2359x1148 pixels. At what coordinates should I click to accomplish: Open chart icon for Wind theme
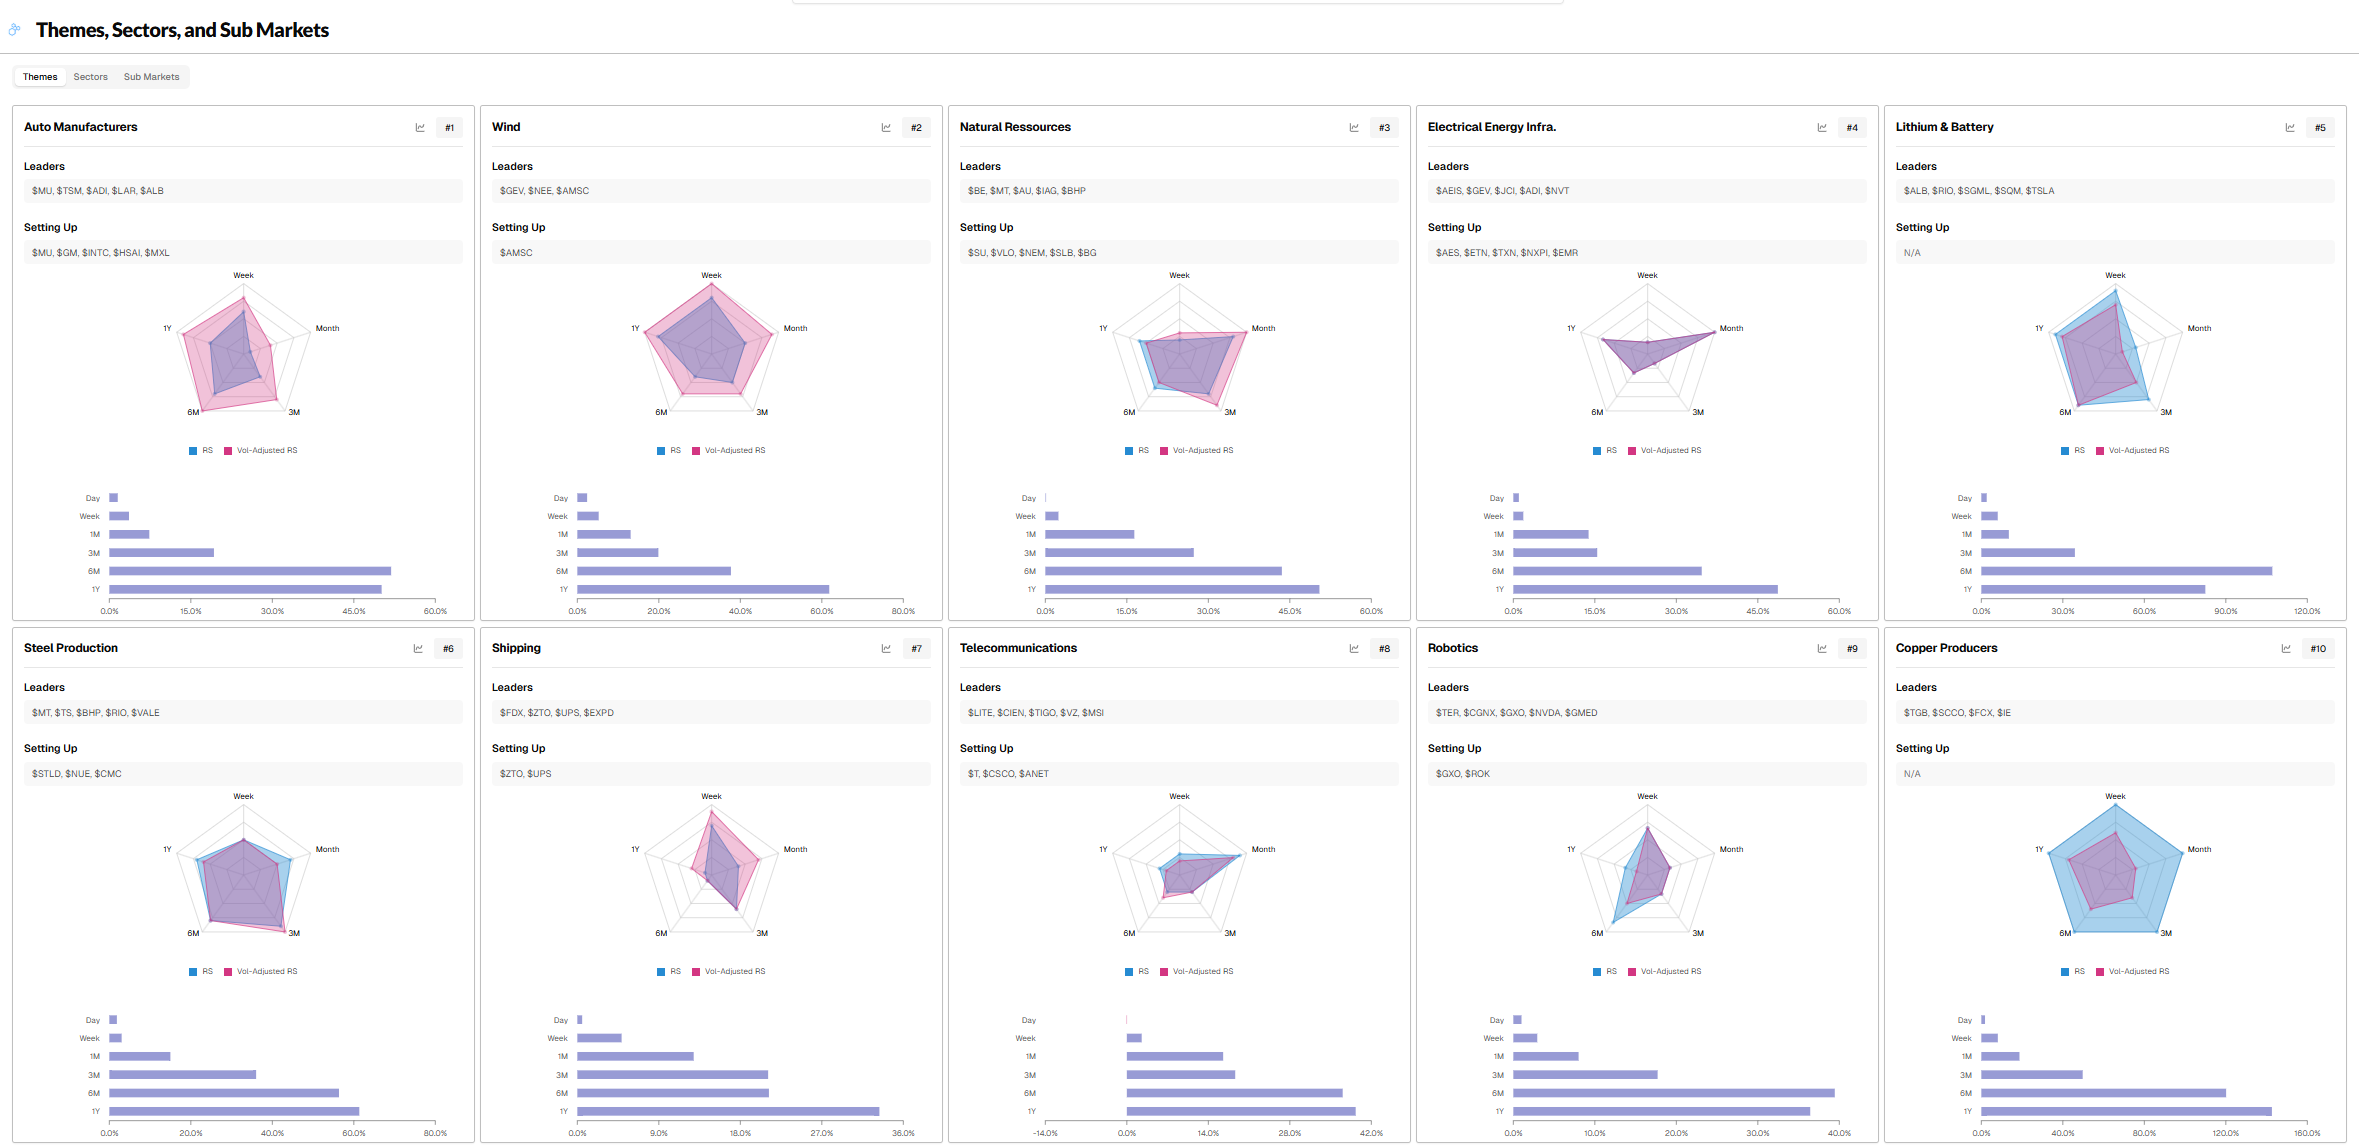886,128
